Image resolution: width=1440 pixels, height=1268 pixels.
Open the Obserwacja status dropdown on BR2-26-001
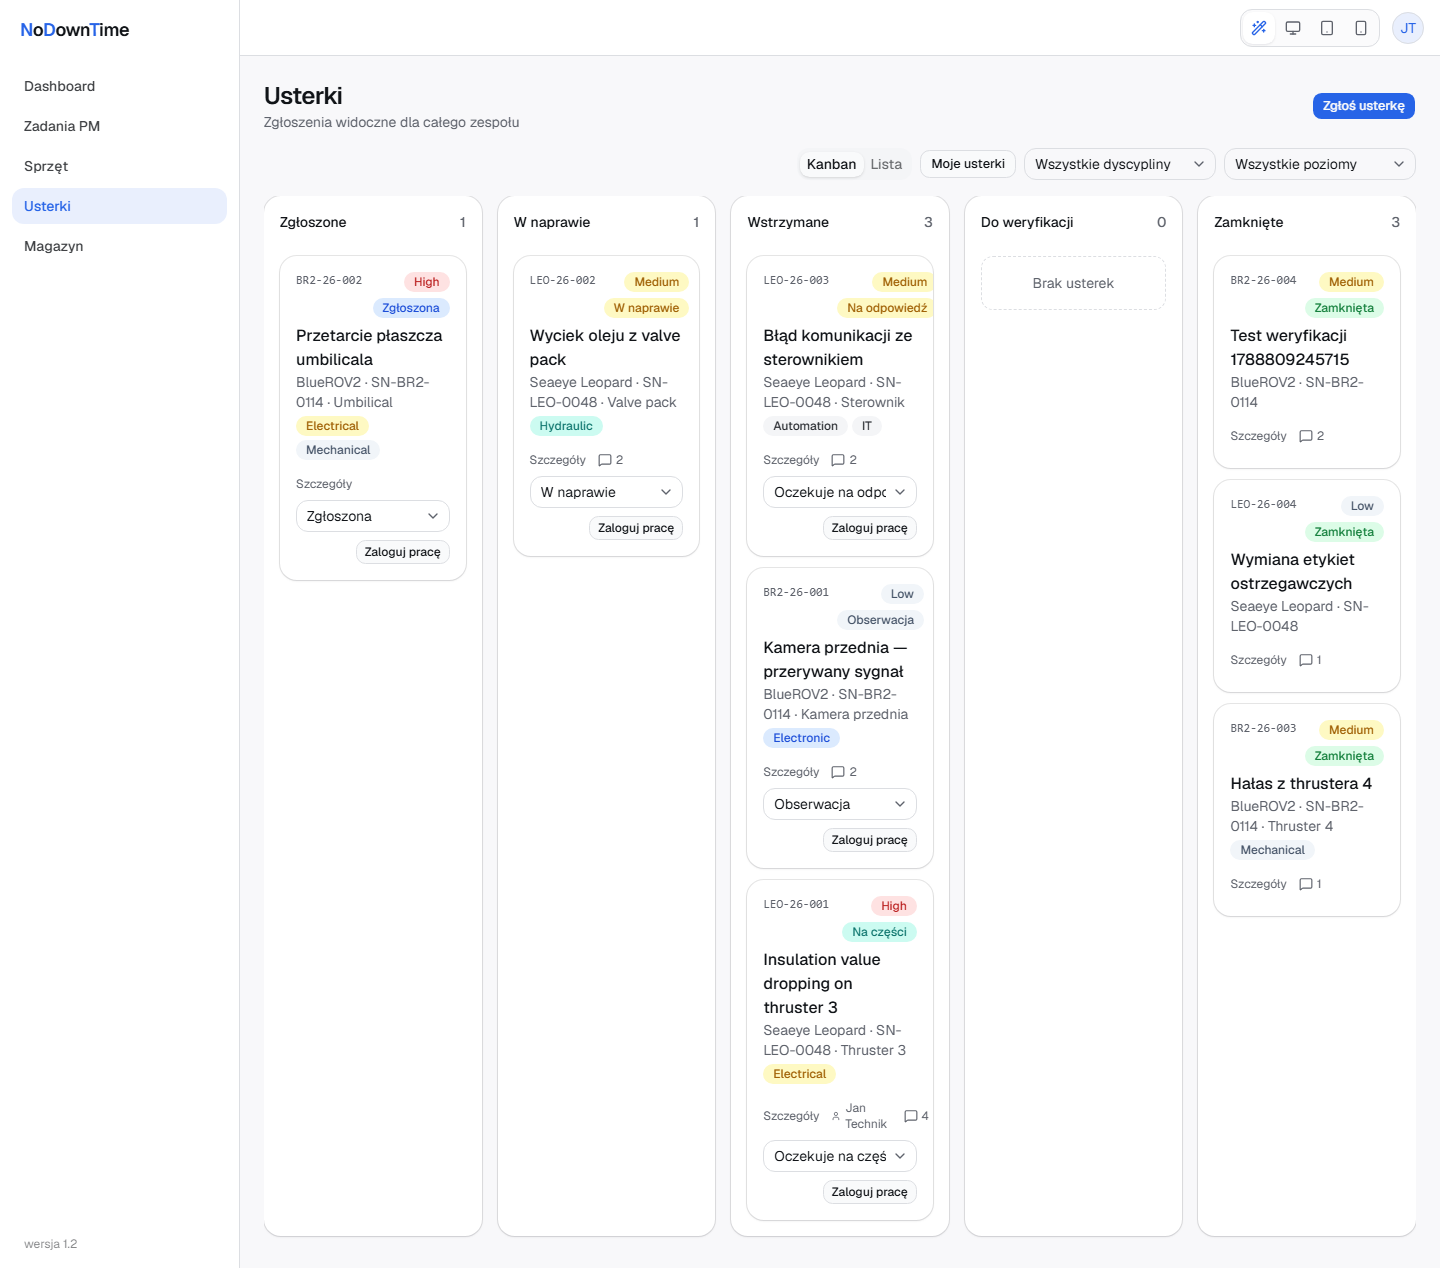point(840,804)
